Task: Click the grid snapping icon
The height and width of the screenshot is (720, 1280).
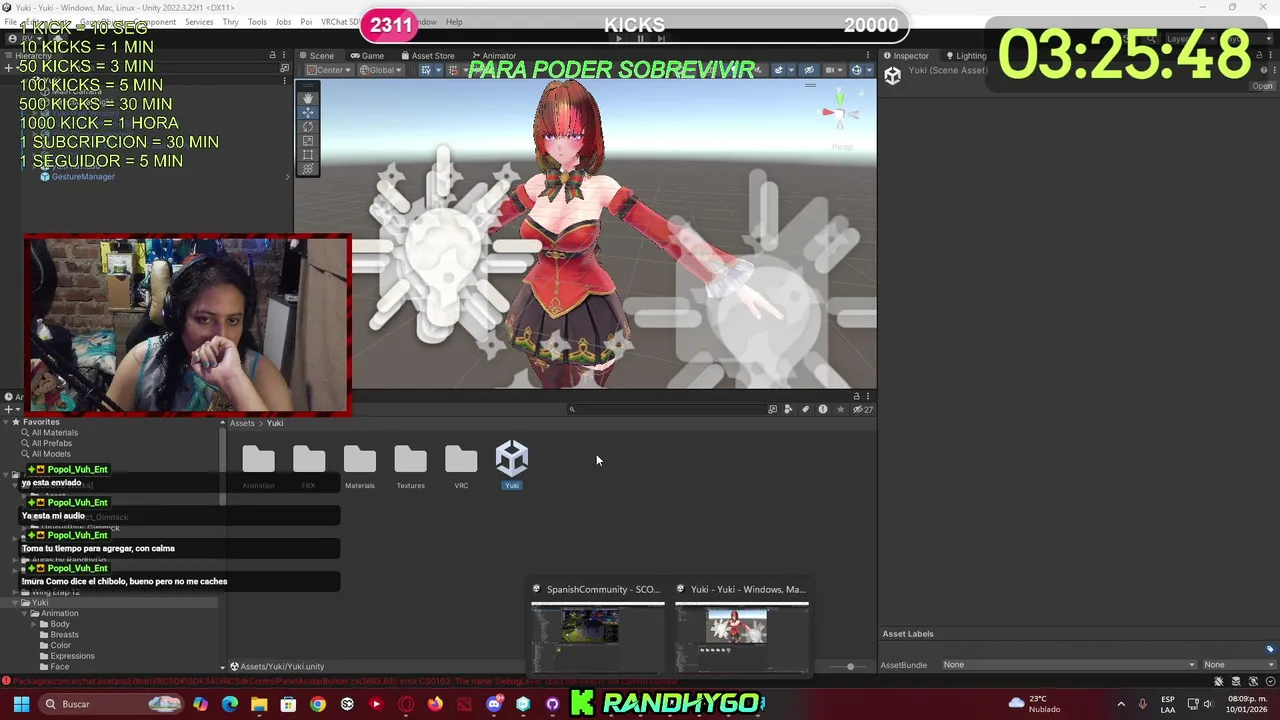Action: click(426, 70)
